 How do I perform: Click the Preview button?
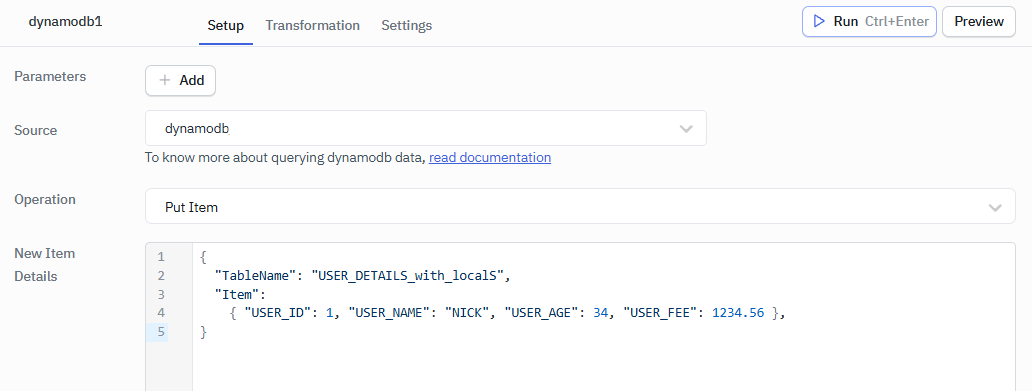coord(979,22)
